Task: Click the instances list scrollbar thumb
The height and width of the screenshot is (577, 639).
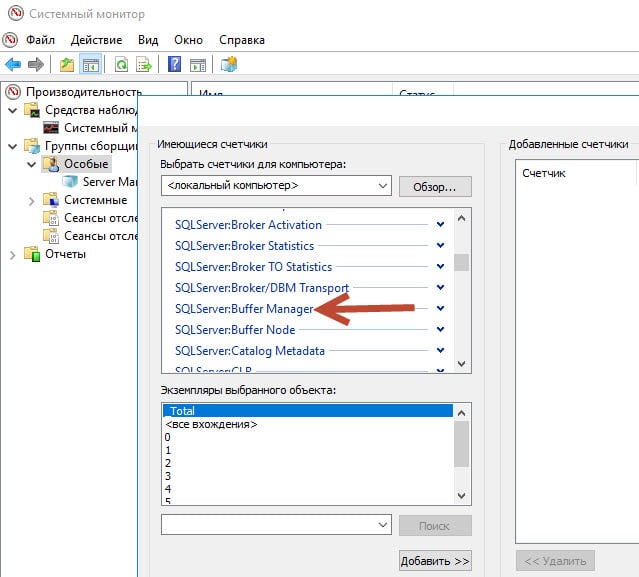Action: [x=461, y=444]
